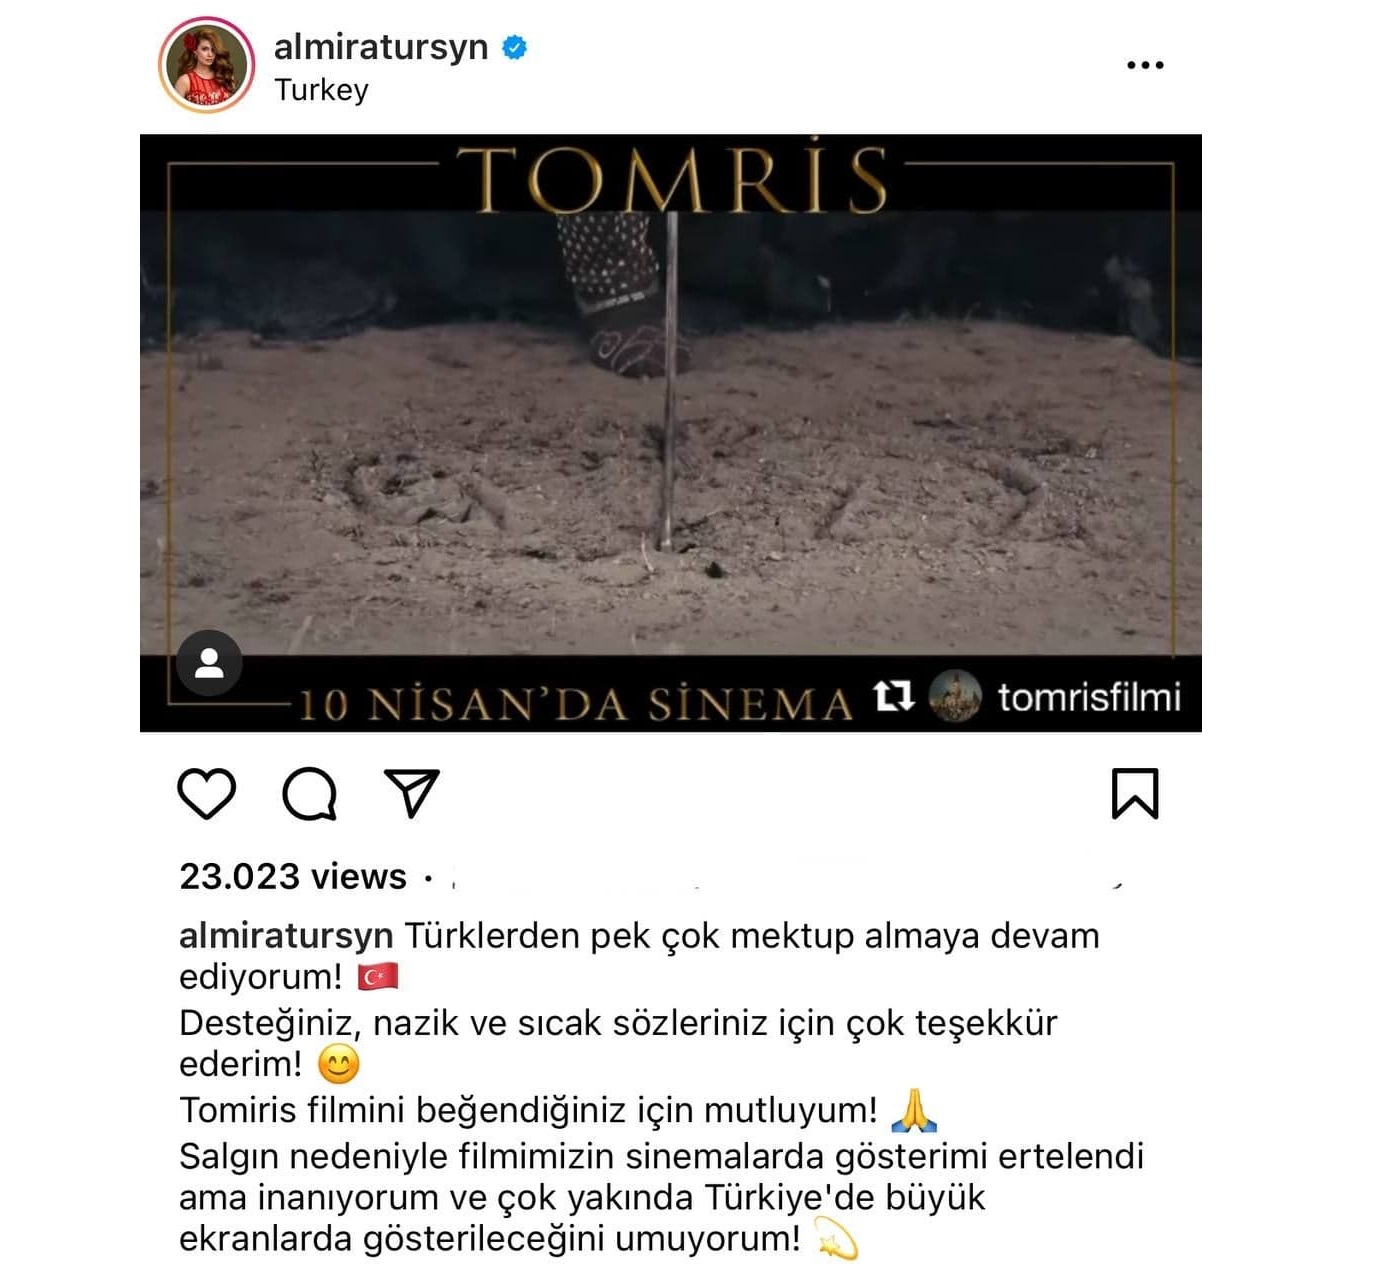Share post via paper plane icon
The height and width of the screenshot is (1280, 1388).
[412, 793]
